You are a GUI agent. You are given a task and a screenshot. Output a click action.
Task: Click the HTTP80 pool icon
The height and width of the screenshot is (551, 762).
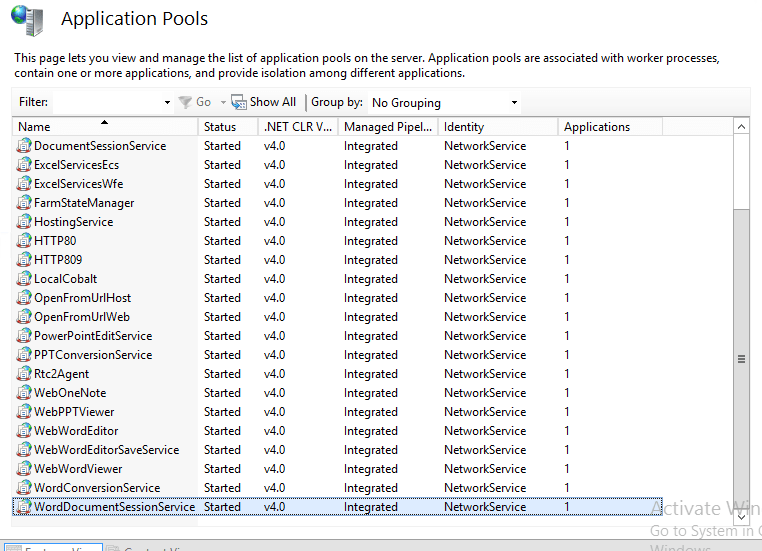pyautogui.click(x=24, y=241)
